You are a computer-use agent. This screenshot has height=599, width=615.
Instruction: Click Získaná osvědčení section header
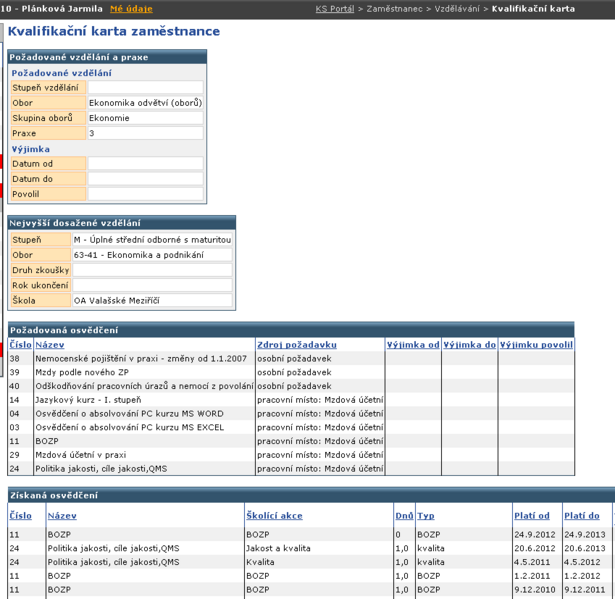point(311,495)
